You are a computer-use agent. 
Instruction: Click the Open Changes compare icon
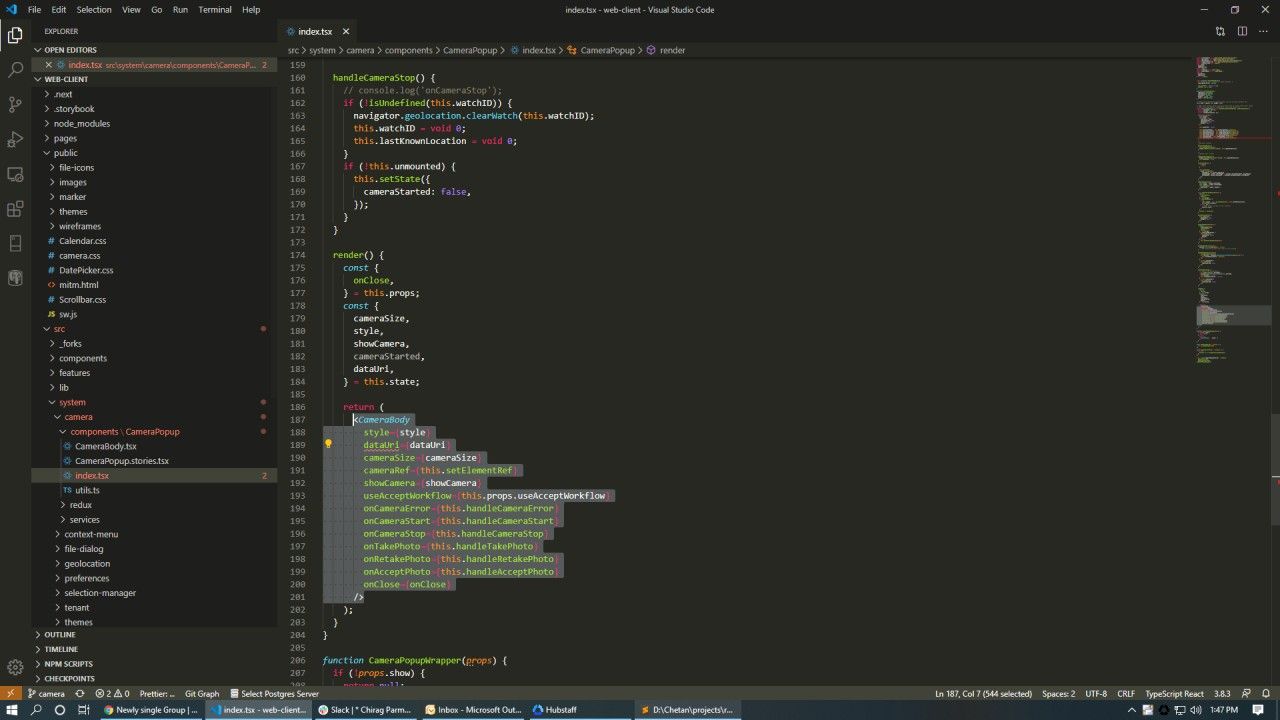click(1220, 31)
